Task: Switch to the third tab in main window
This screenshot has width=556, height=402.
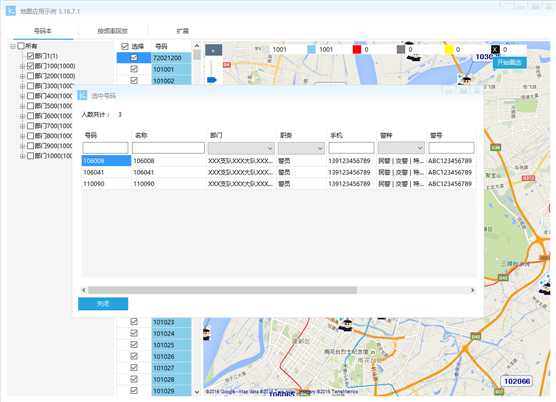Action: 183,31
